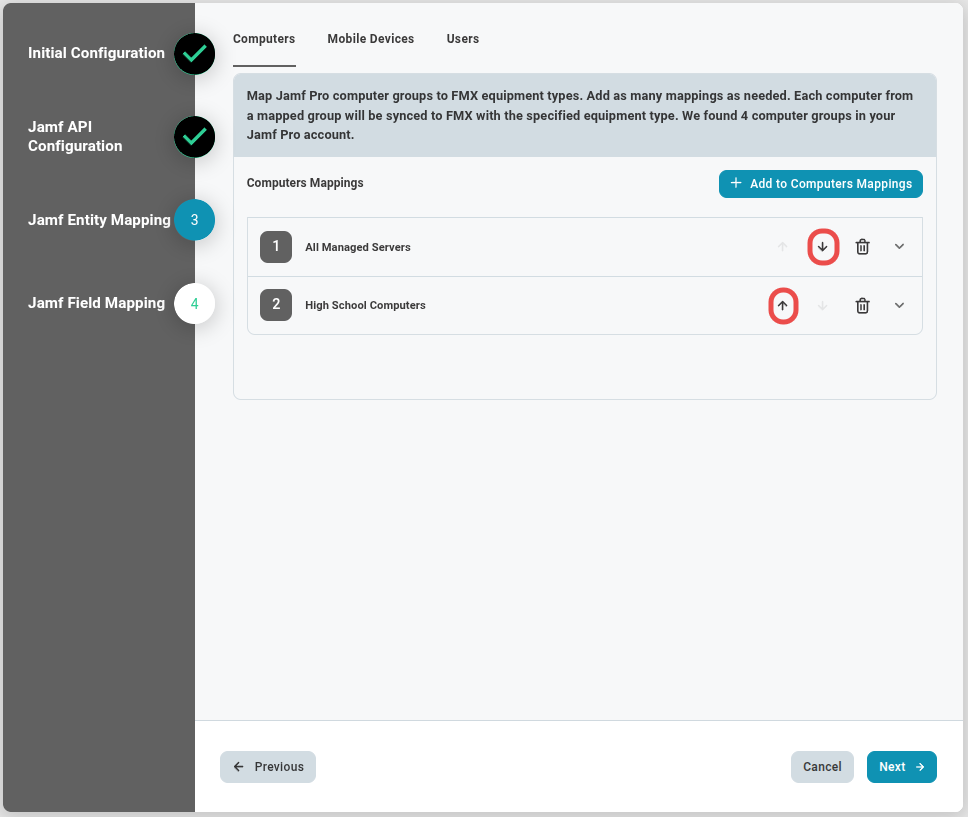The image size is (968, 817).
Task: Open the Mobile Devices tab
Action: click(x=370, y=39)
